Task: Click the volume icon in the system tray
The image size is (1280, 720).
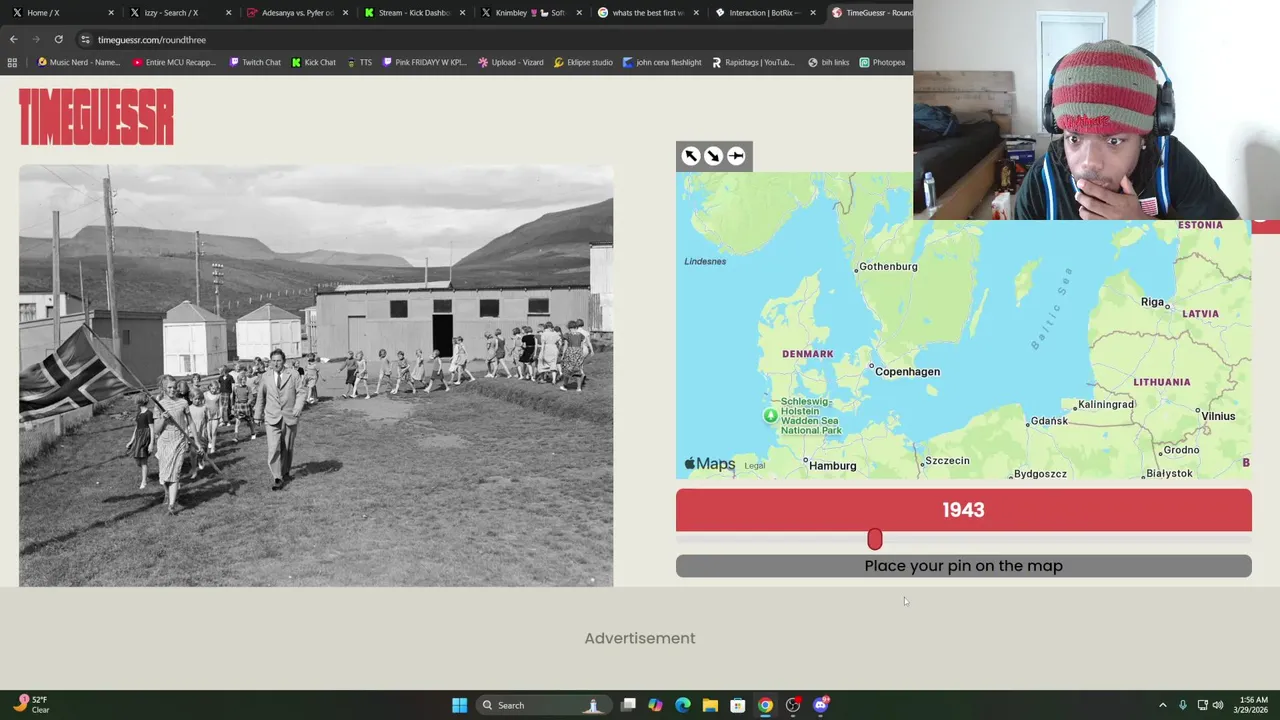Action: pos(1218,705)
